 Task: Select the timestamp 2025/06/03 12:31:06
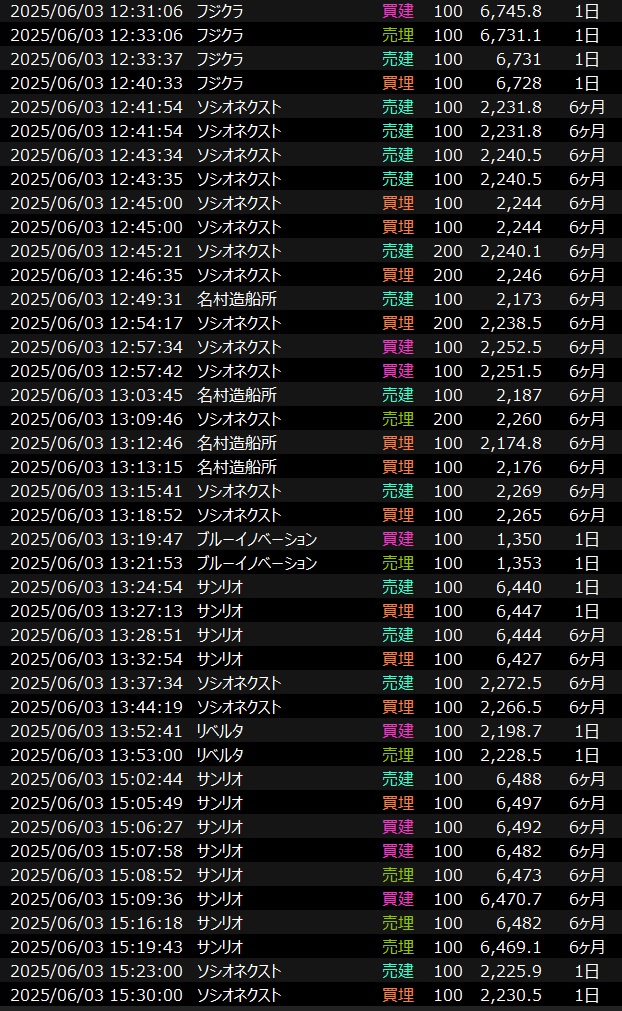click(97, 11)
